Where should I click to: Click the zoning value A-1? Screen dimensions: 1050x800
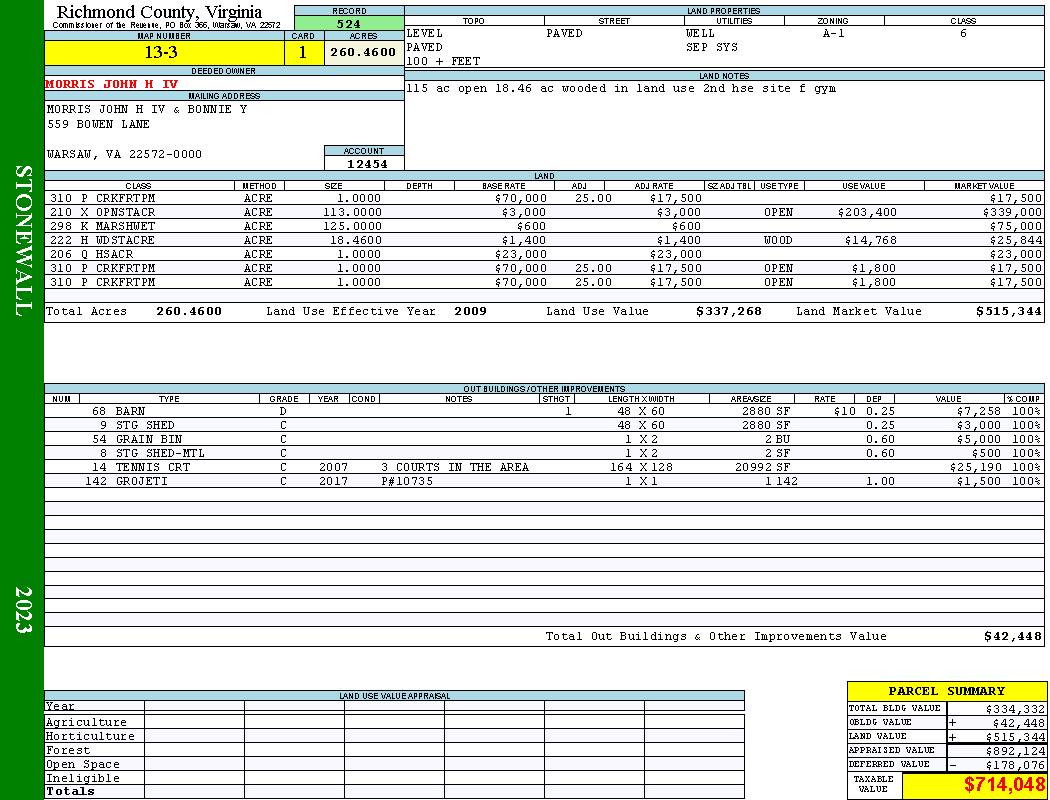[x=834, y=33]
